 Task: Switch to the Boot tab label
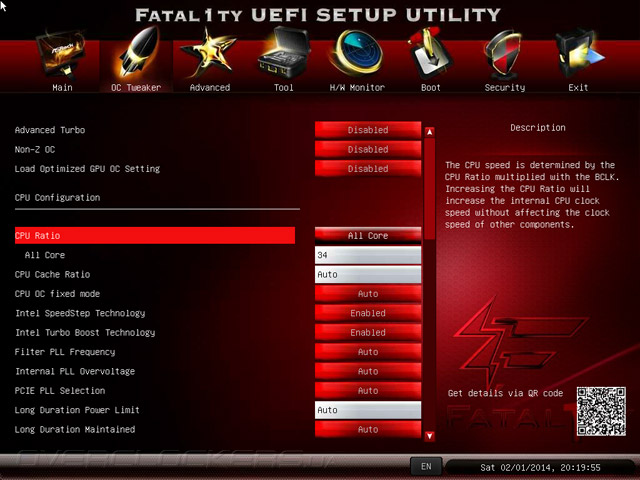pos(431,87)
